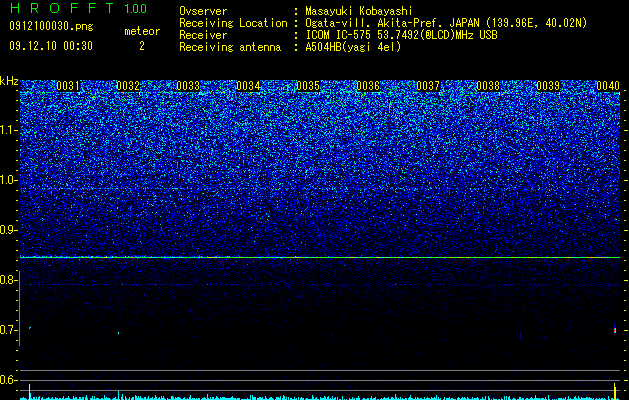
Task: Click the HROFFT title text
Action: point(62,8)
